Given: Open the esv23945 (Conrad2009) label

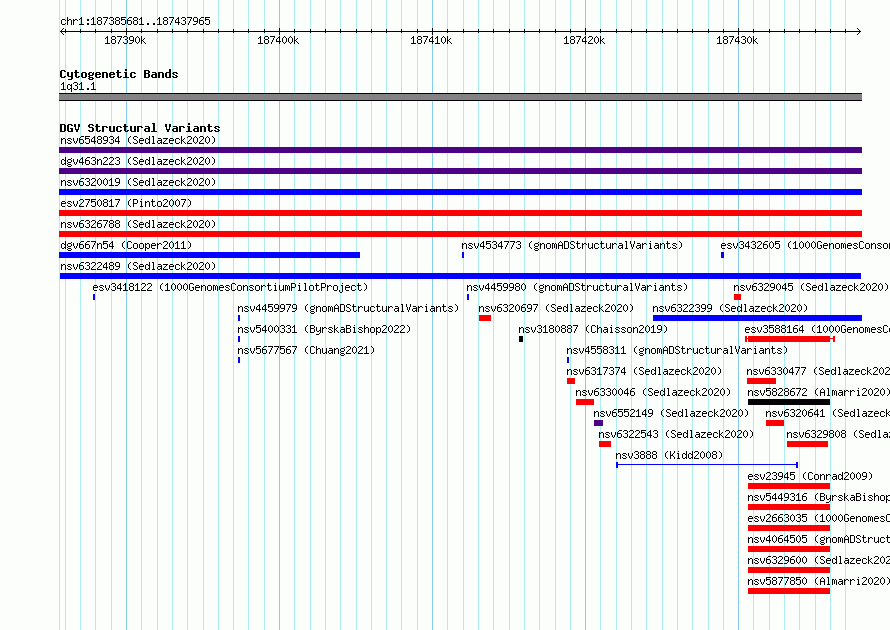Looking at the screenshot, I should point(810,476).
